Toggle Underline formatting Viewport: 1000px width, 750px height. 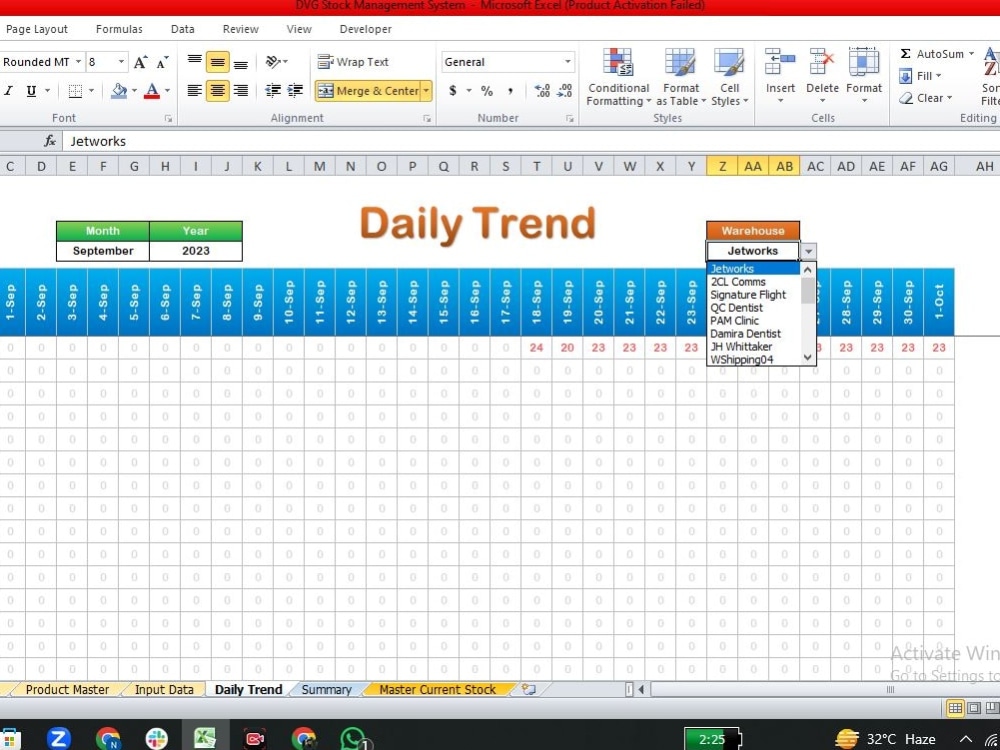(x=30, y=90)
